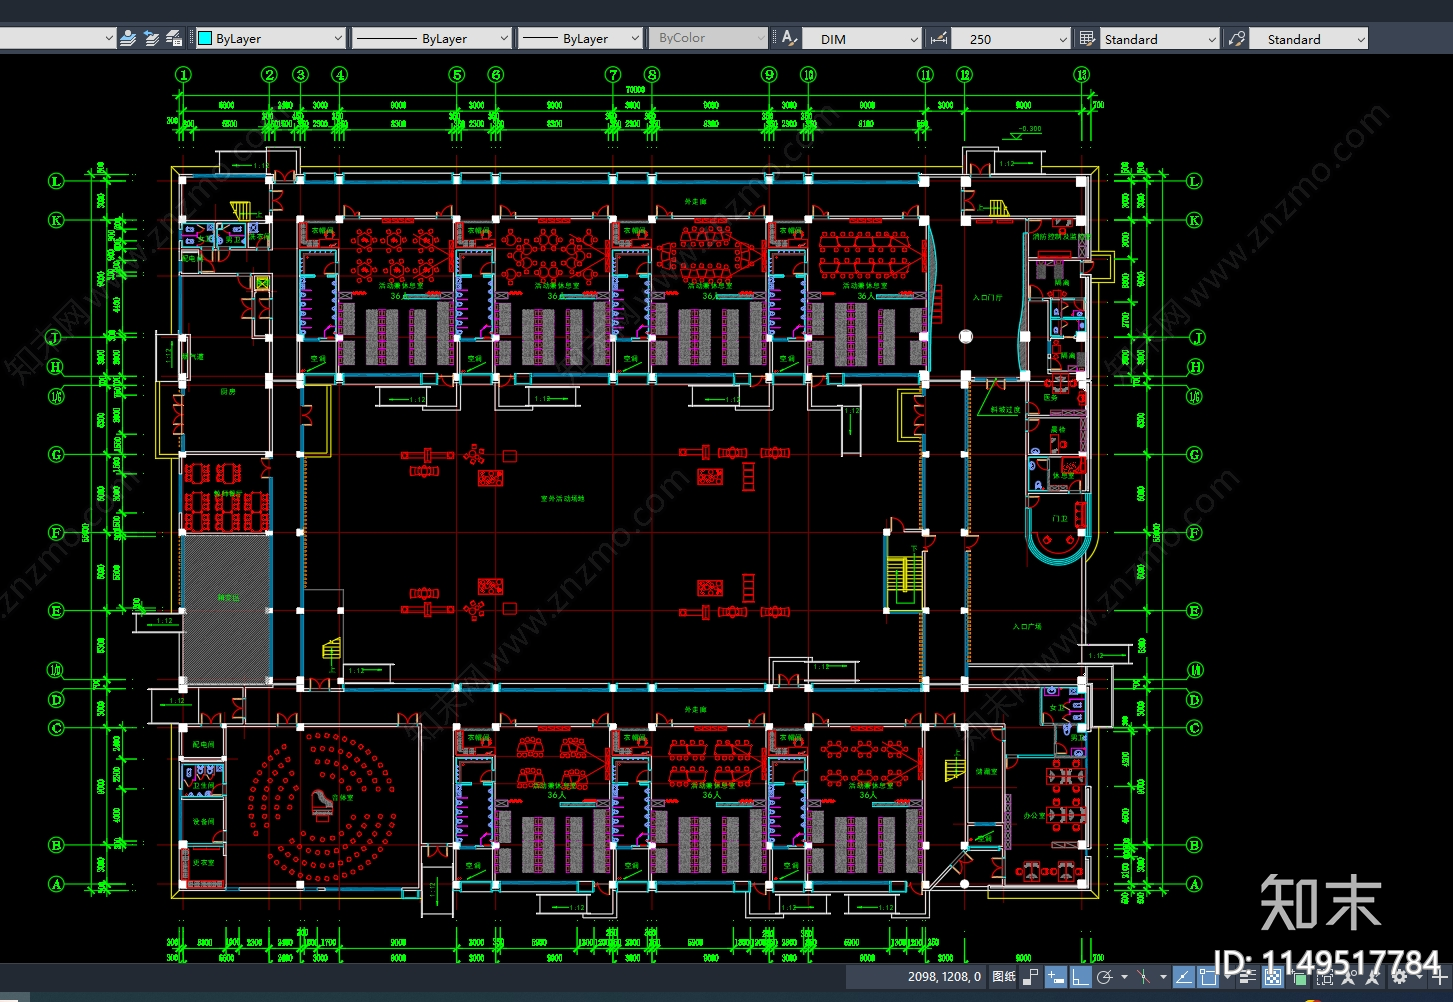Open the table style Standard dropdown

click(x=1160, y=38)
